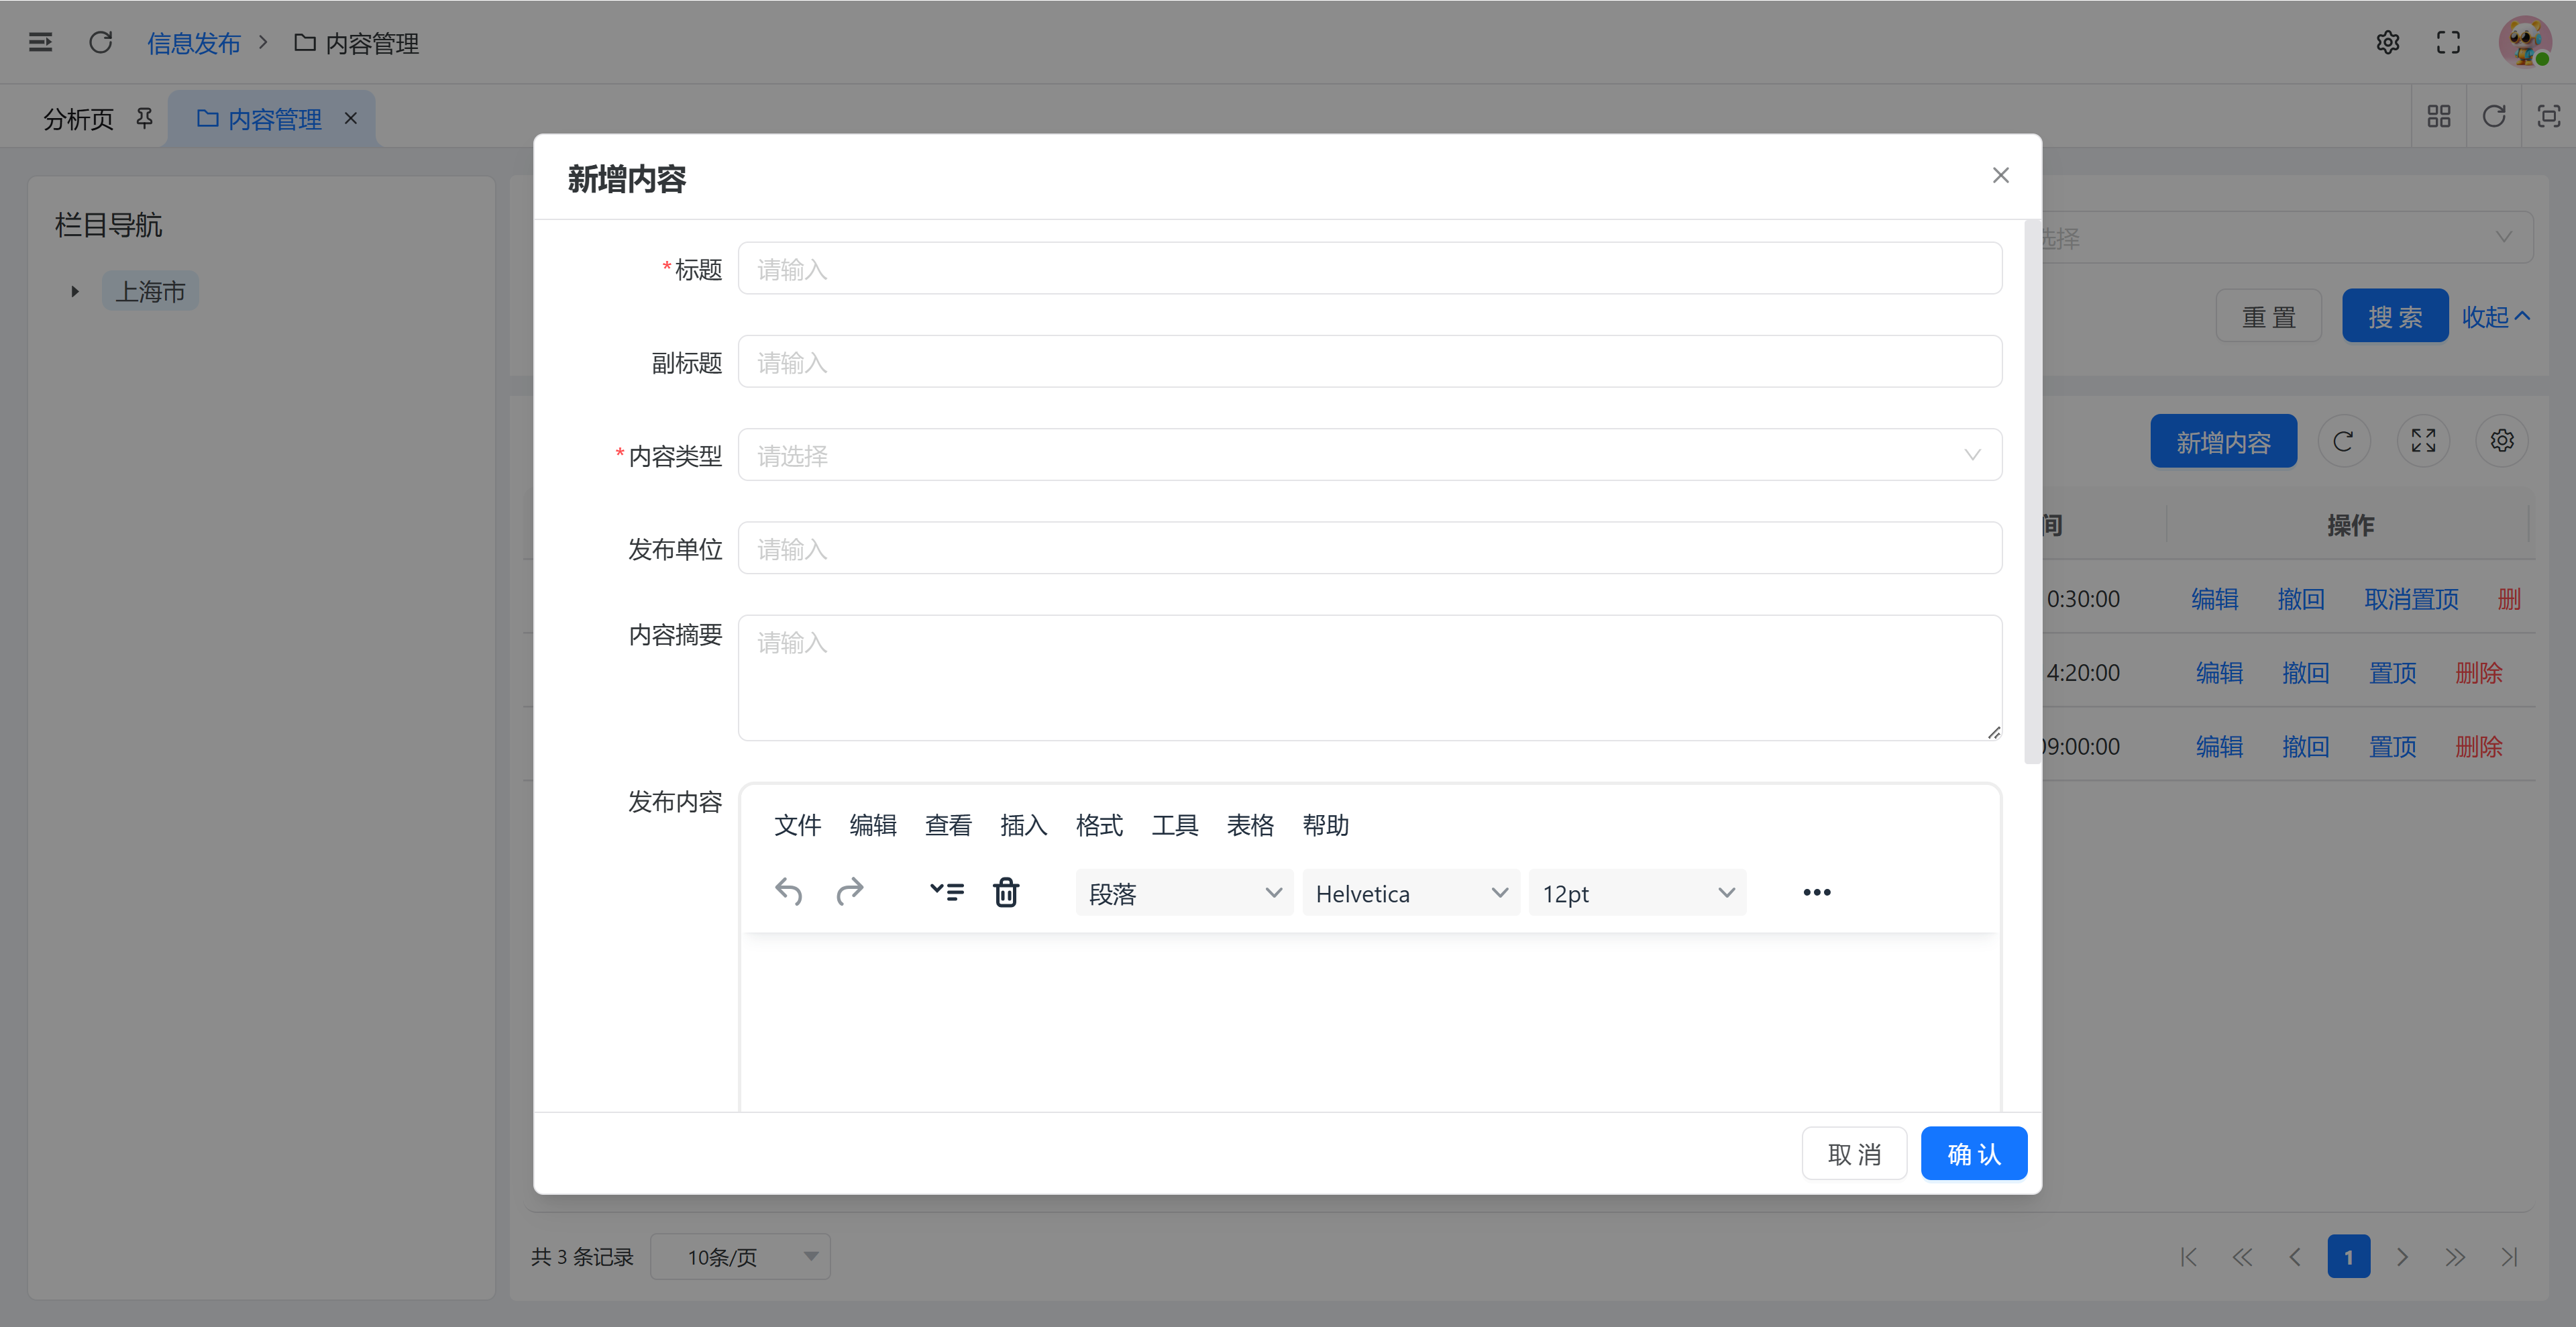Click the 取消置顶 link in first row
The height and width of the screenshot is (1327, 2576).
tap(2411, 599)
